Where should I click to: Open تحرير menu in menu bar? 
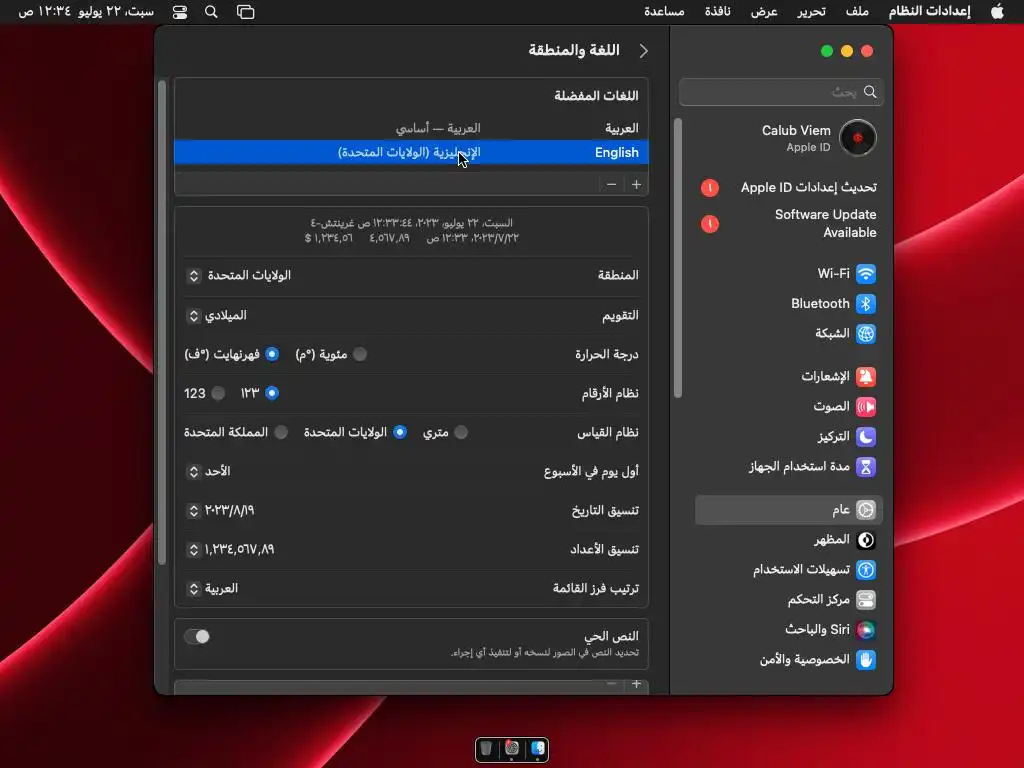click(811, 12)
